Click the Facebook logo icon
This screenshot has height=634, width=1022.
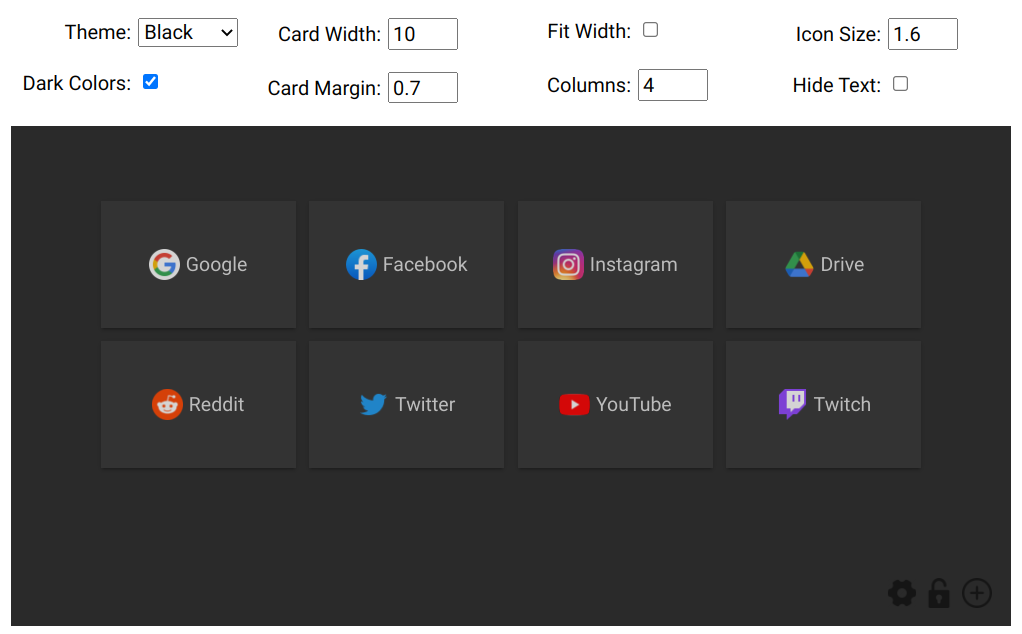click(x=361, y=265)
